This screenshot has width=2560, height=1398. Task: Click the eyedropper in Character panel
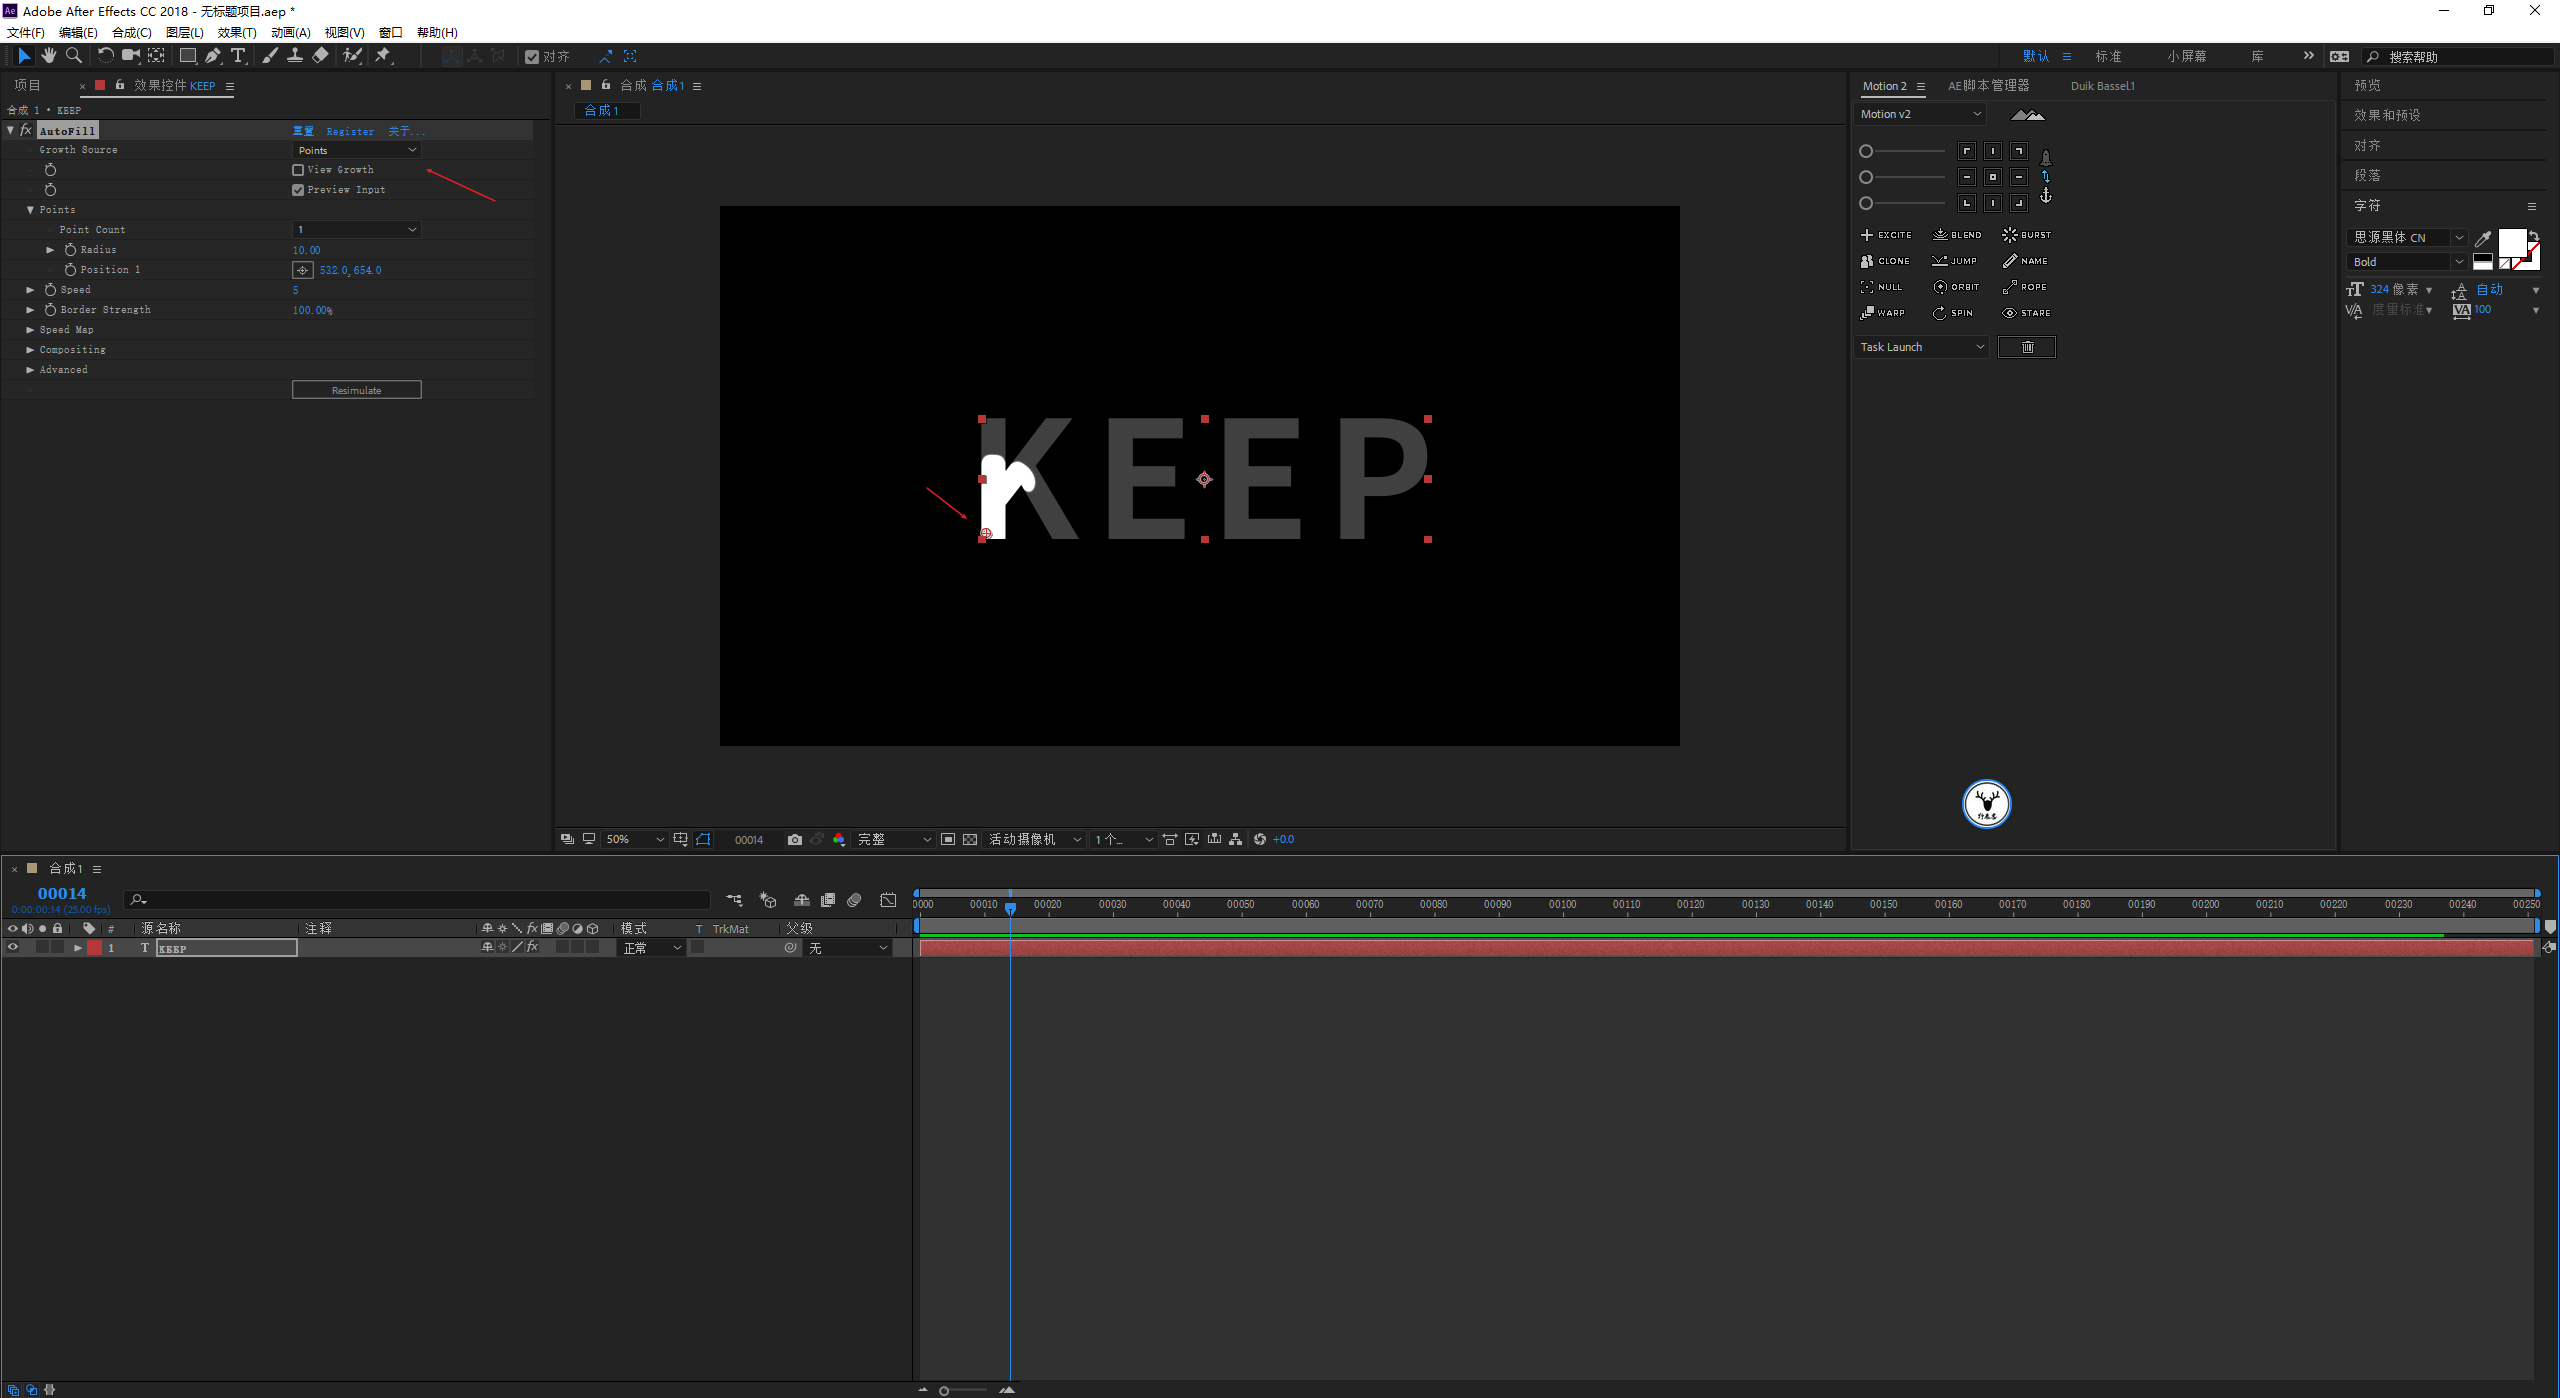(x=2482, y=238)
